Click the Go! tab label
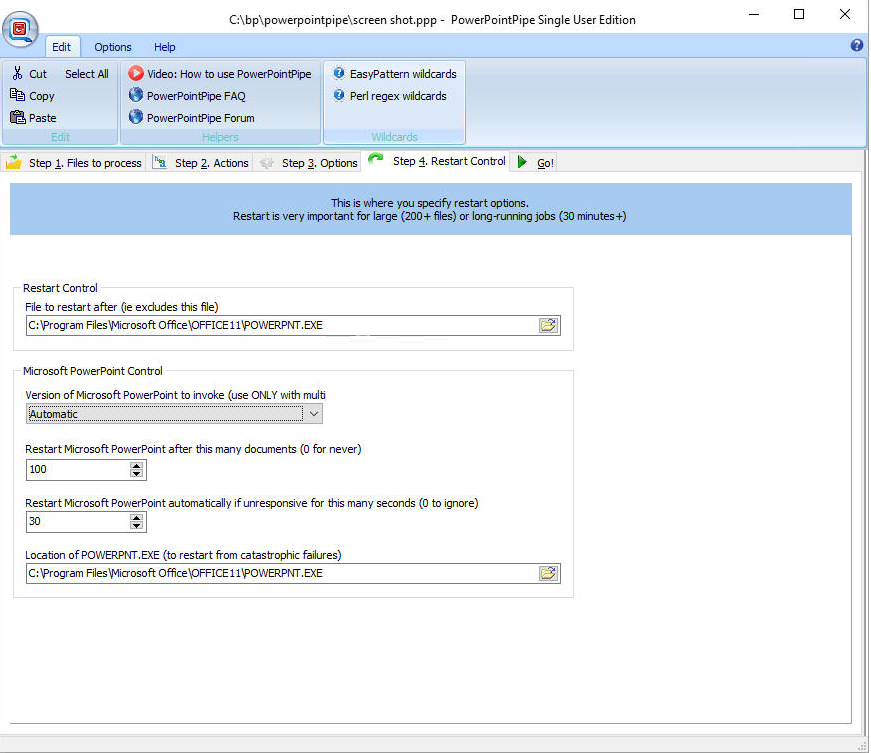 coord(545,163)
